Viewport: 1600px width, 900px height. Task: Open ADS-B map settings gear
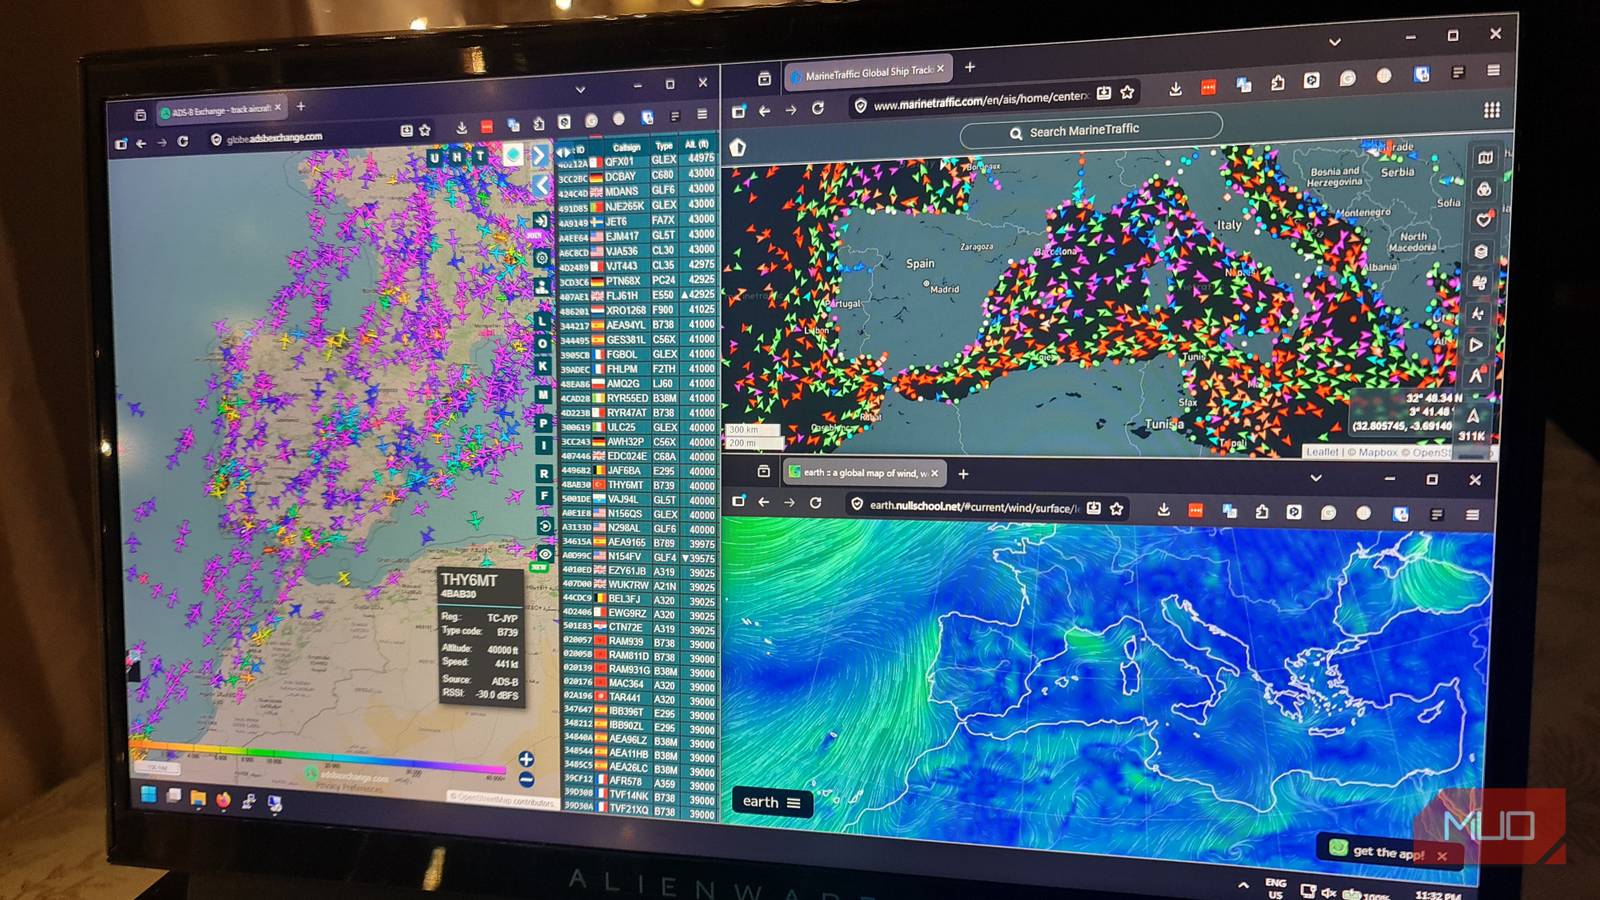pyautogui.click(x=542, y=258)
